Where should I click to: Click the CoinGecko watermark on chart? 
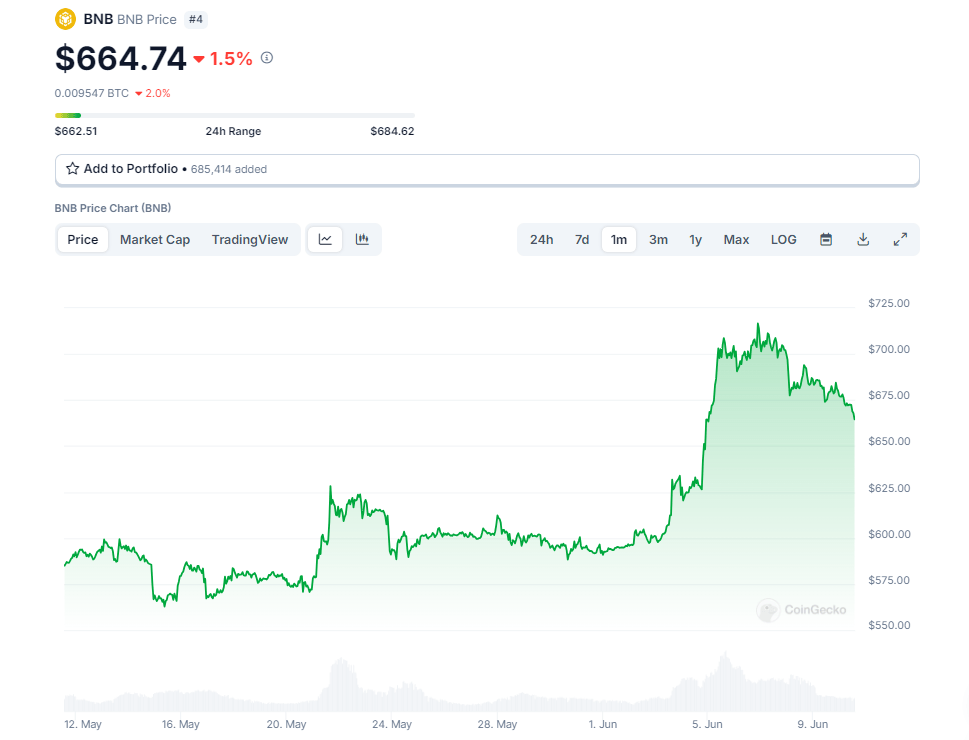pyautogui.click(x=802, y=610)
